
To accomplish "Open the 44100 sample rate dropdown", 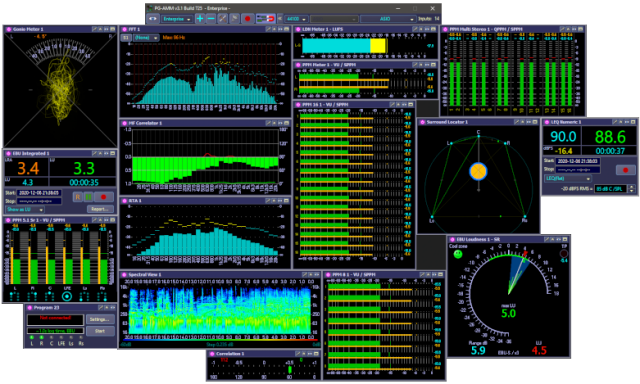I will [296, 19].
